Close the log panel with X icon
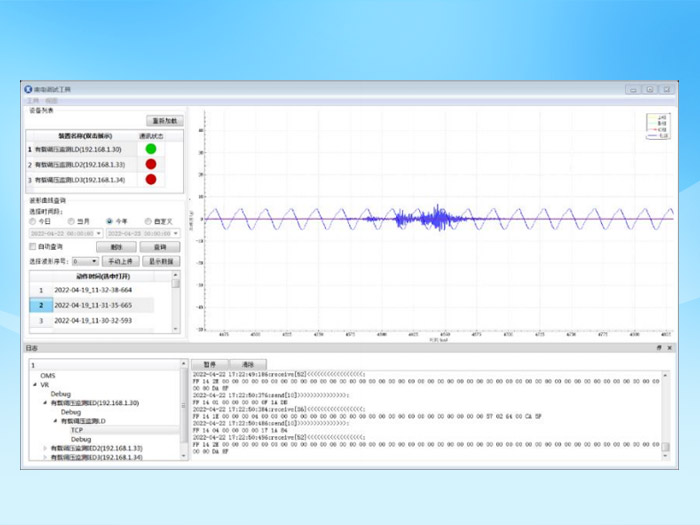This screenshot has width=700, height=525. 670,348
